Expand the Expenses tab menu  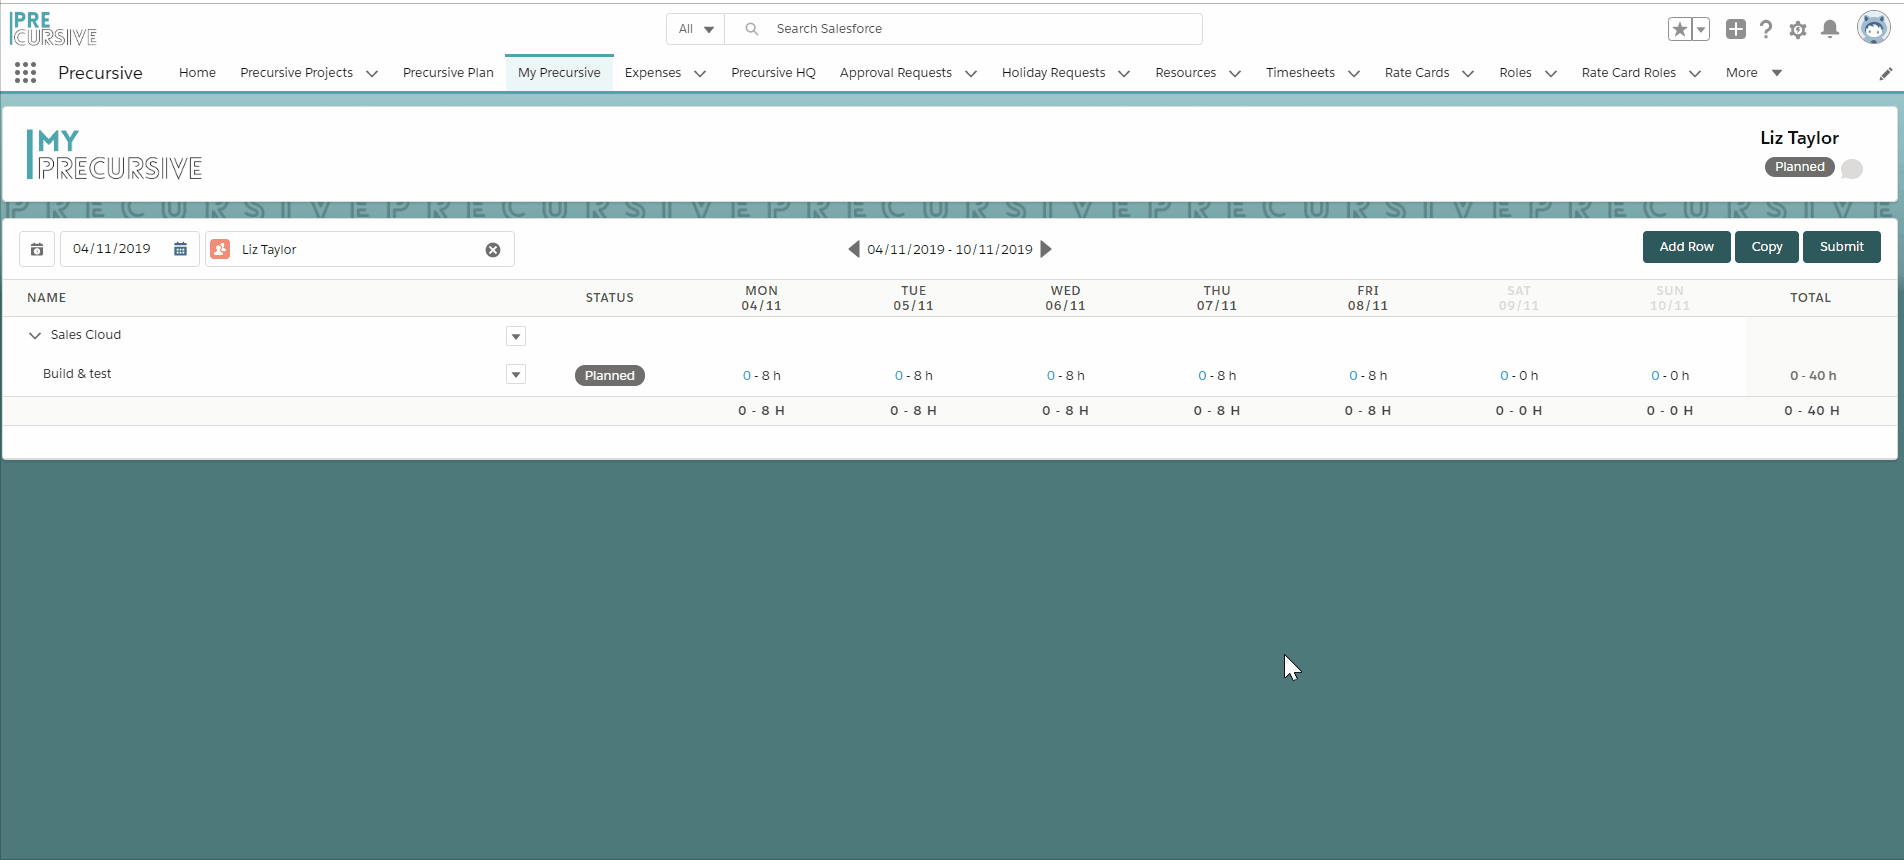[x=700, y=73]
